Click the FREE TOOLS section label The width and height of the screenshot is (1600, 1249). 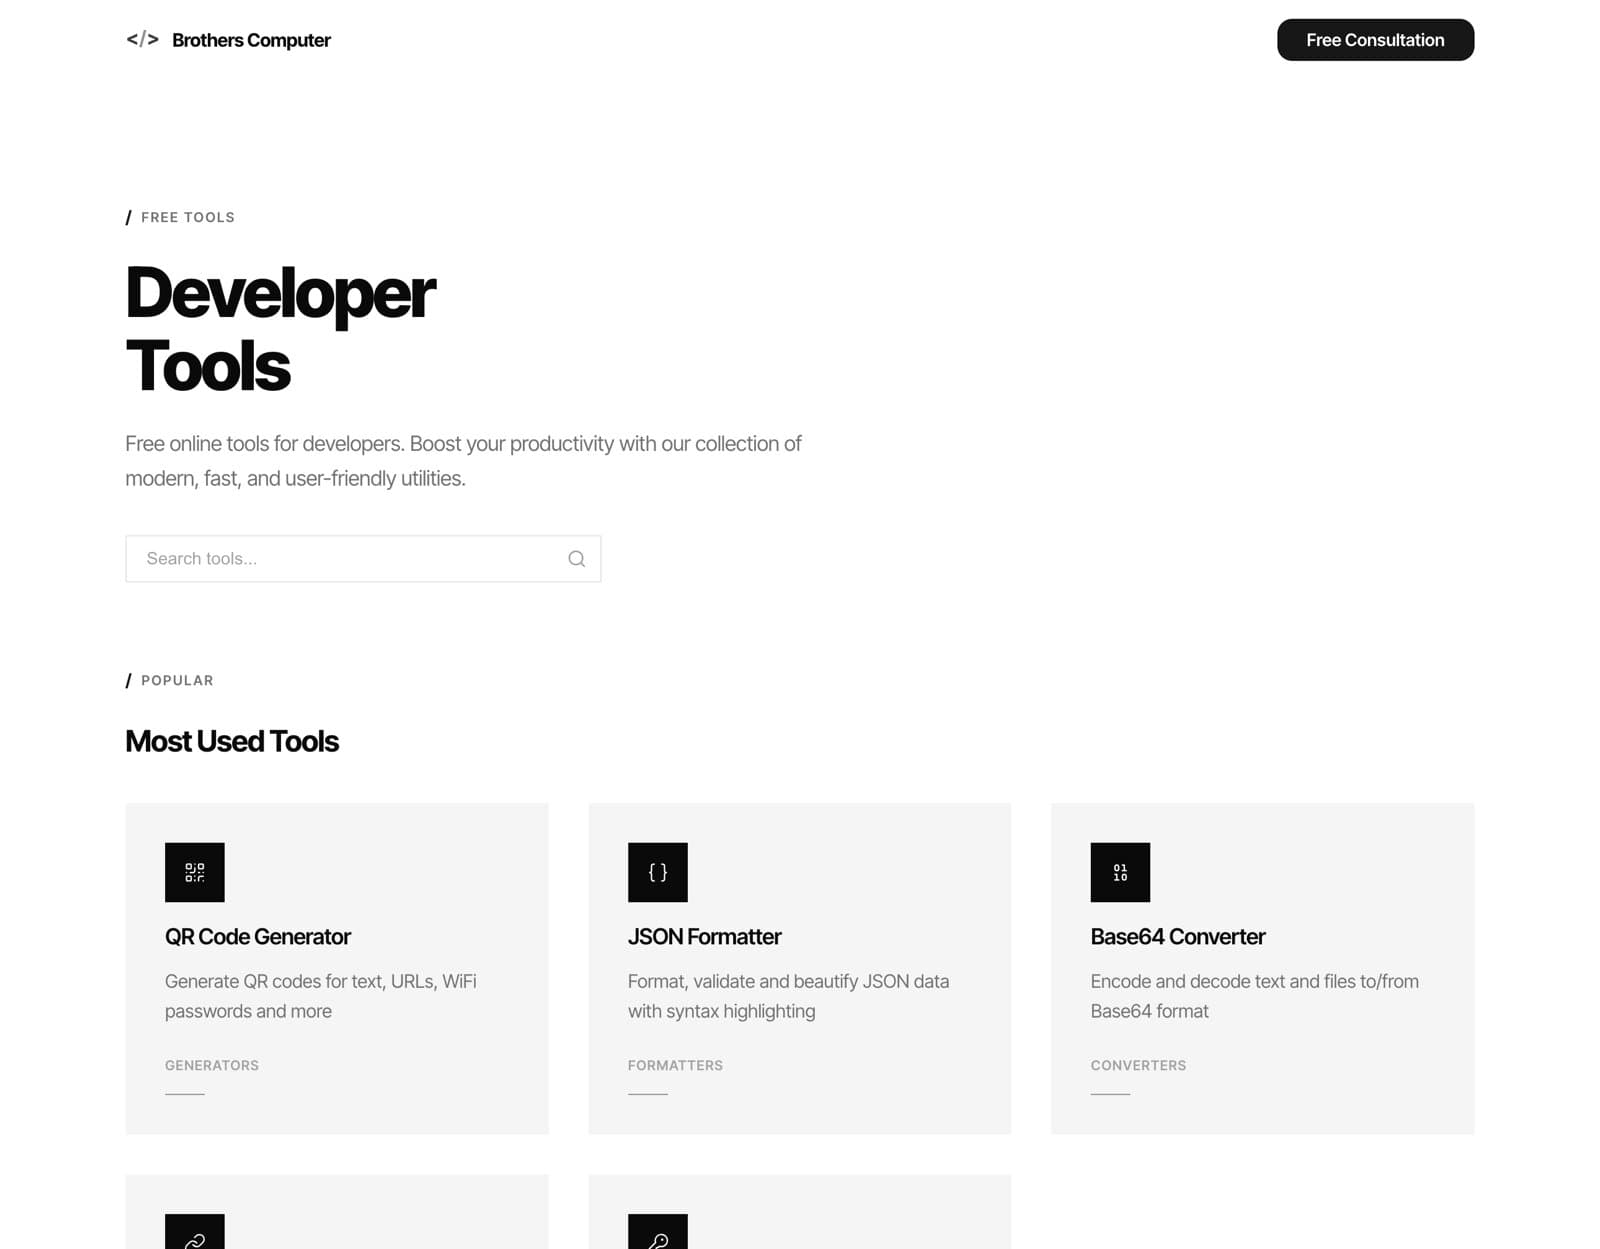pos(188,217)
